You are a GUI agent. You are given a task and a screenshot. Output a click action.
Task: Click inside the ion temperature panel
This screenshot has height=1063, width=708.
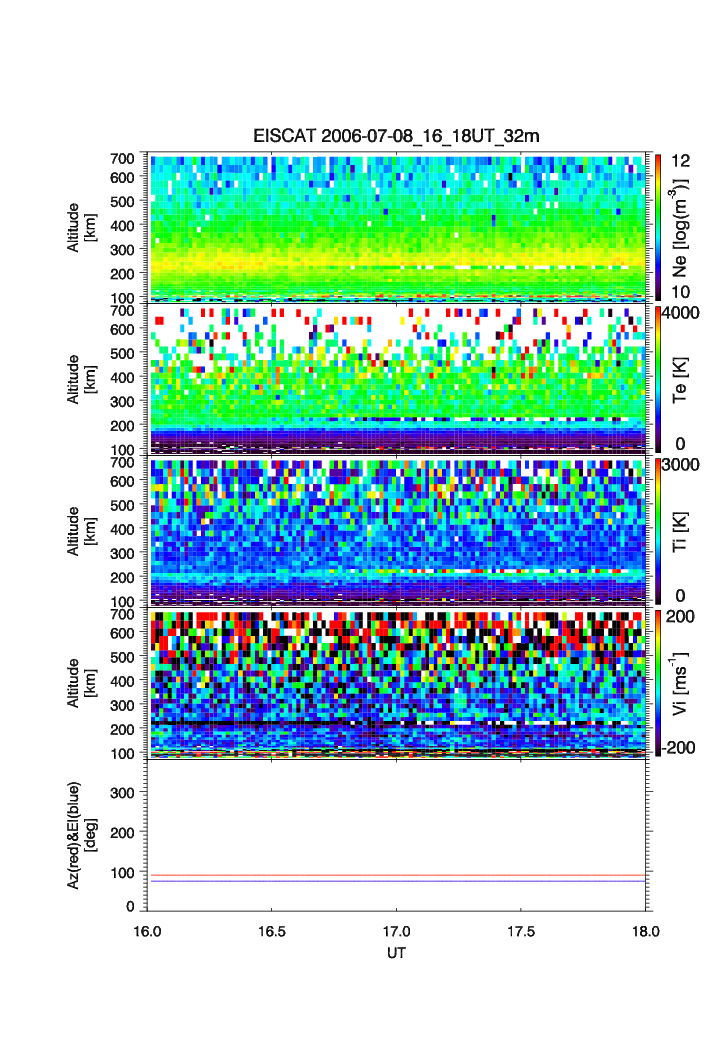pos(399,531)
